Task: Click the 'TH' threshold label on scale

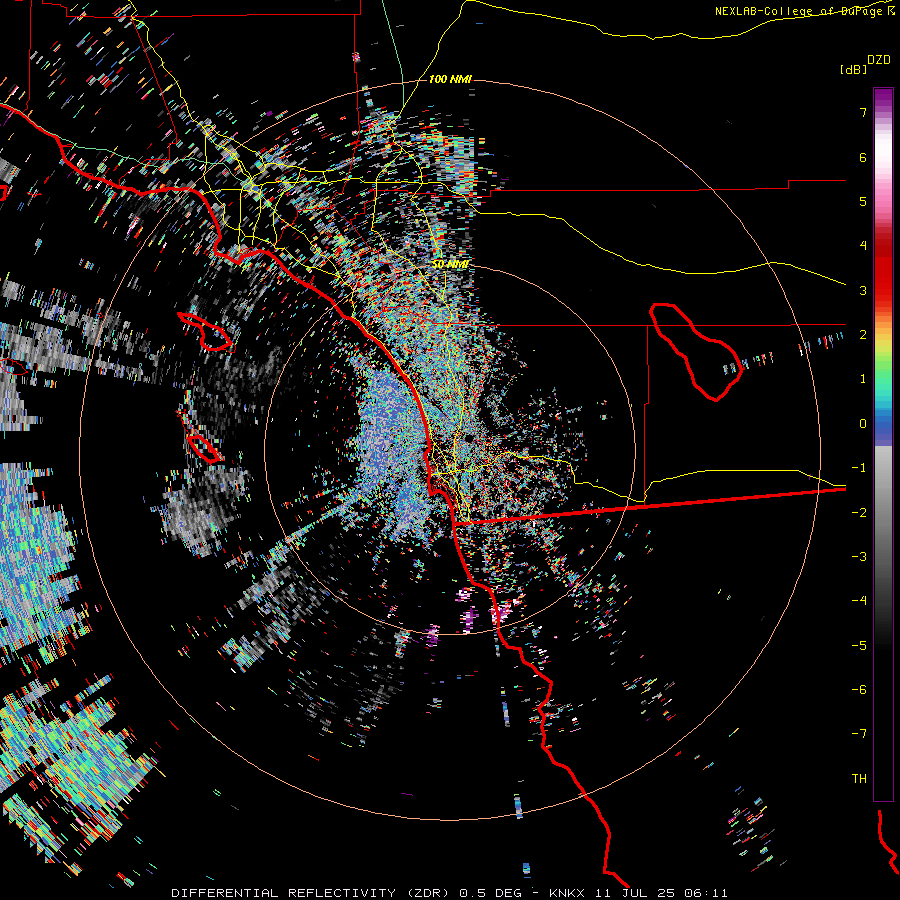Action: click(x=859, y=779)
